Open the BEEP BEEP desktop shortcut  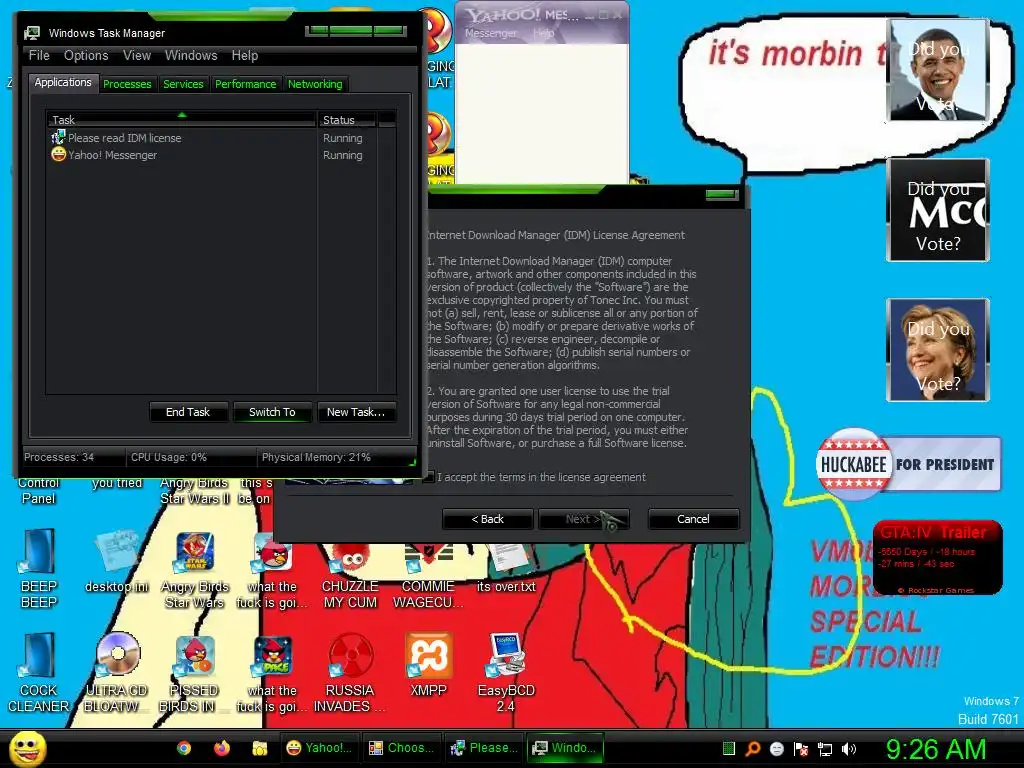tap(39, 568)
